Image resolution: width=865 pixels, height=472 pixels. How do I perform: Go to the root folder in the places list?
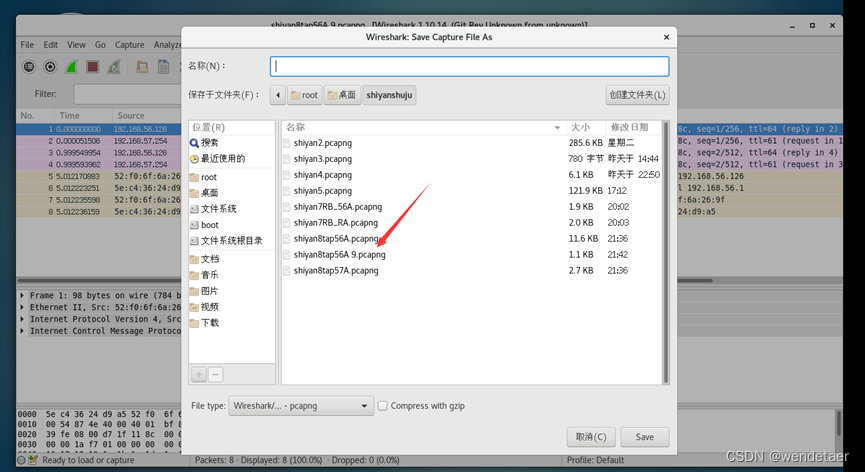coord(203,177)
